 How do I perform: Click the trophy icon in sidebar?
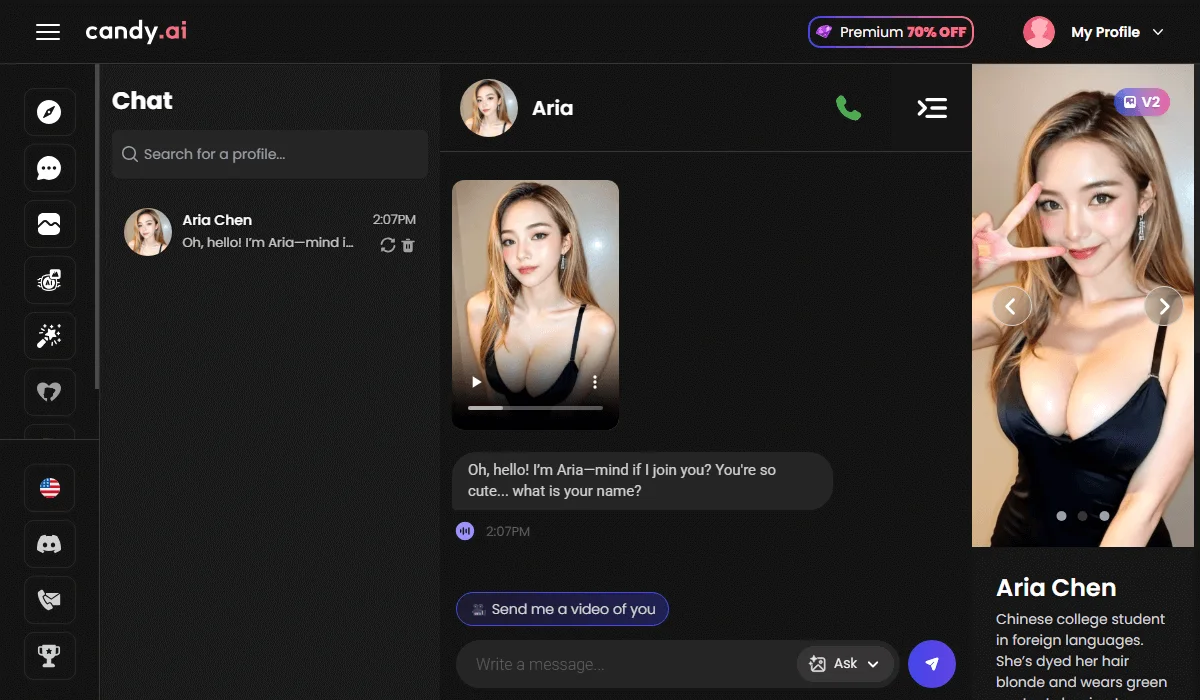[x=49, y=656]
